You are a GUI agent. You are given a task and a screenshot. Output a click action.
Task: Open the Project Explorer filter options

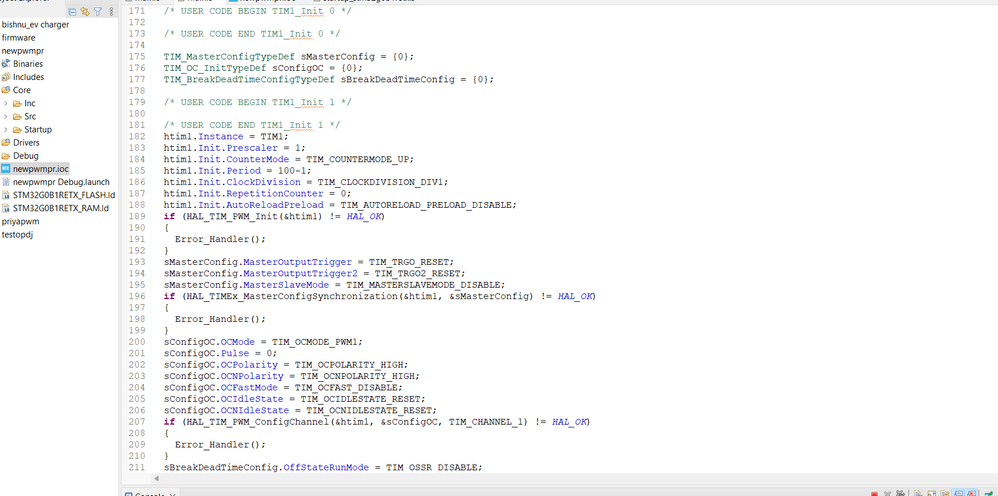point(98,11)
